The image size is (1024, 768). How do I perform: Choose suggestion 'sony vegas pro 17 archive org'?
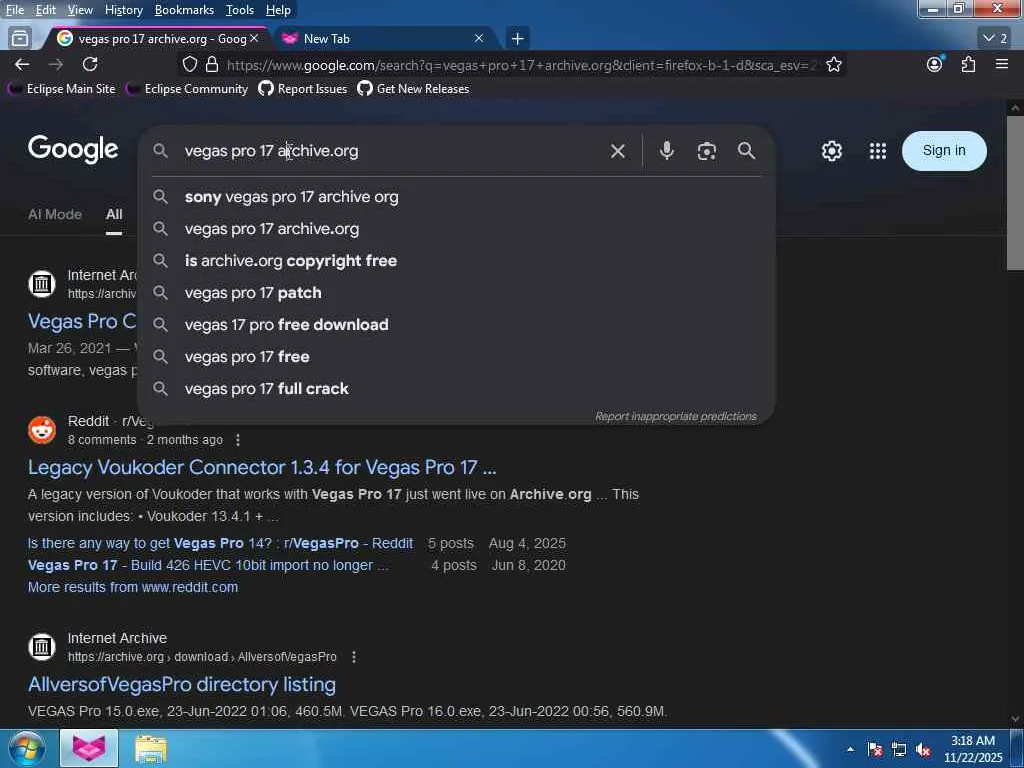click(457, 197)
